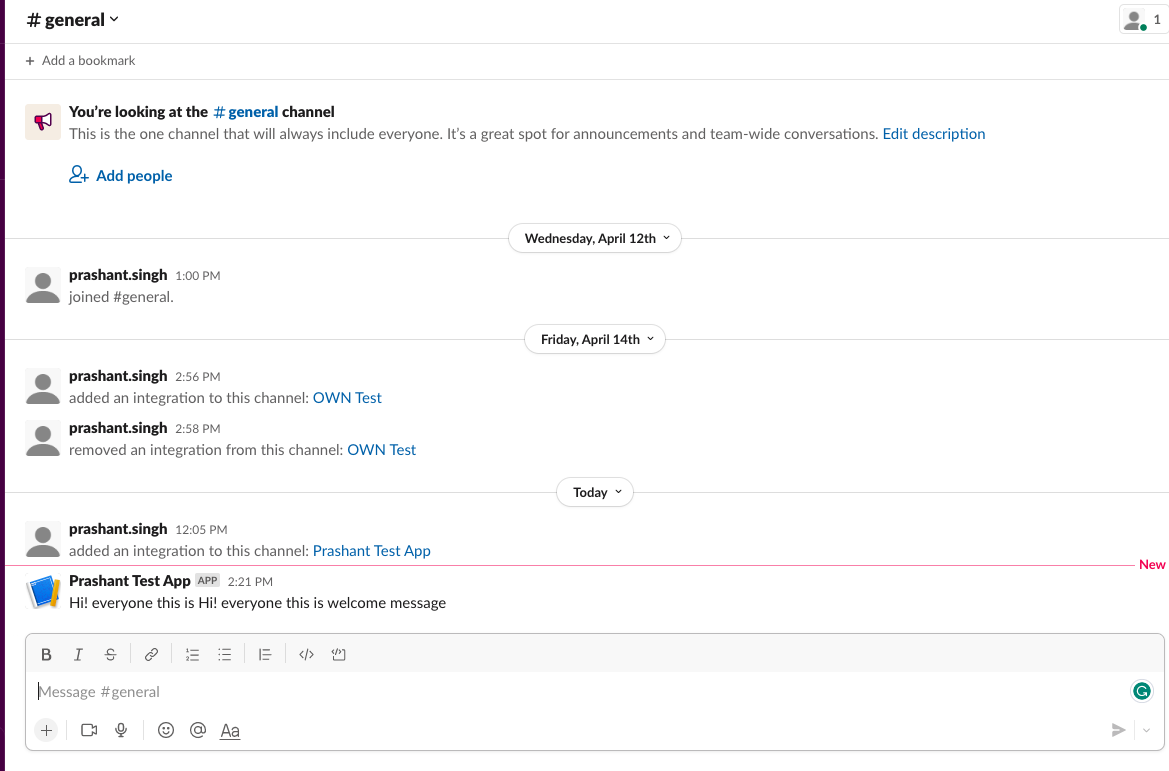Format text as inline code
This screenshot has height=771, width=1169.
306,654
